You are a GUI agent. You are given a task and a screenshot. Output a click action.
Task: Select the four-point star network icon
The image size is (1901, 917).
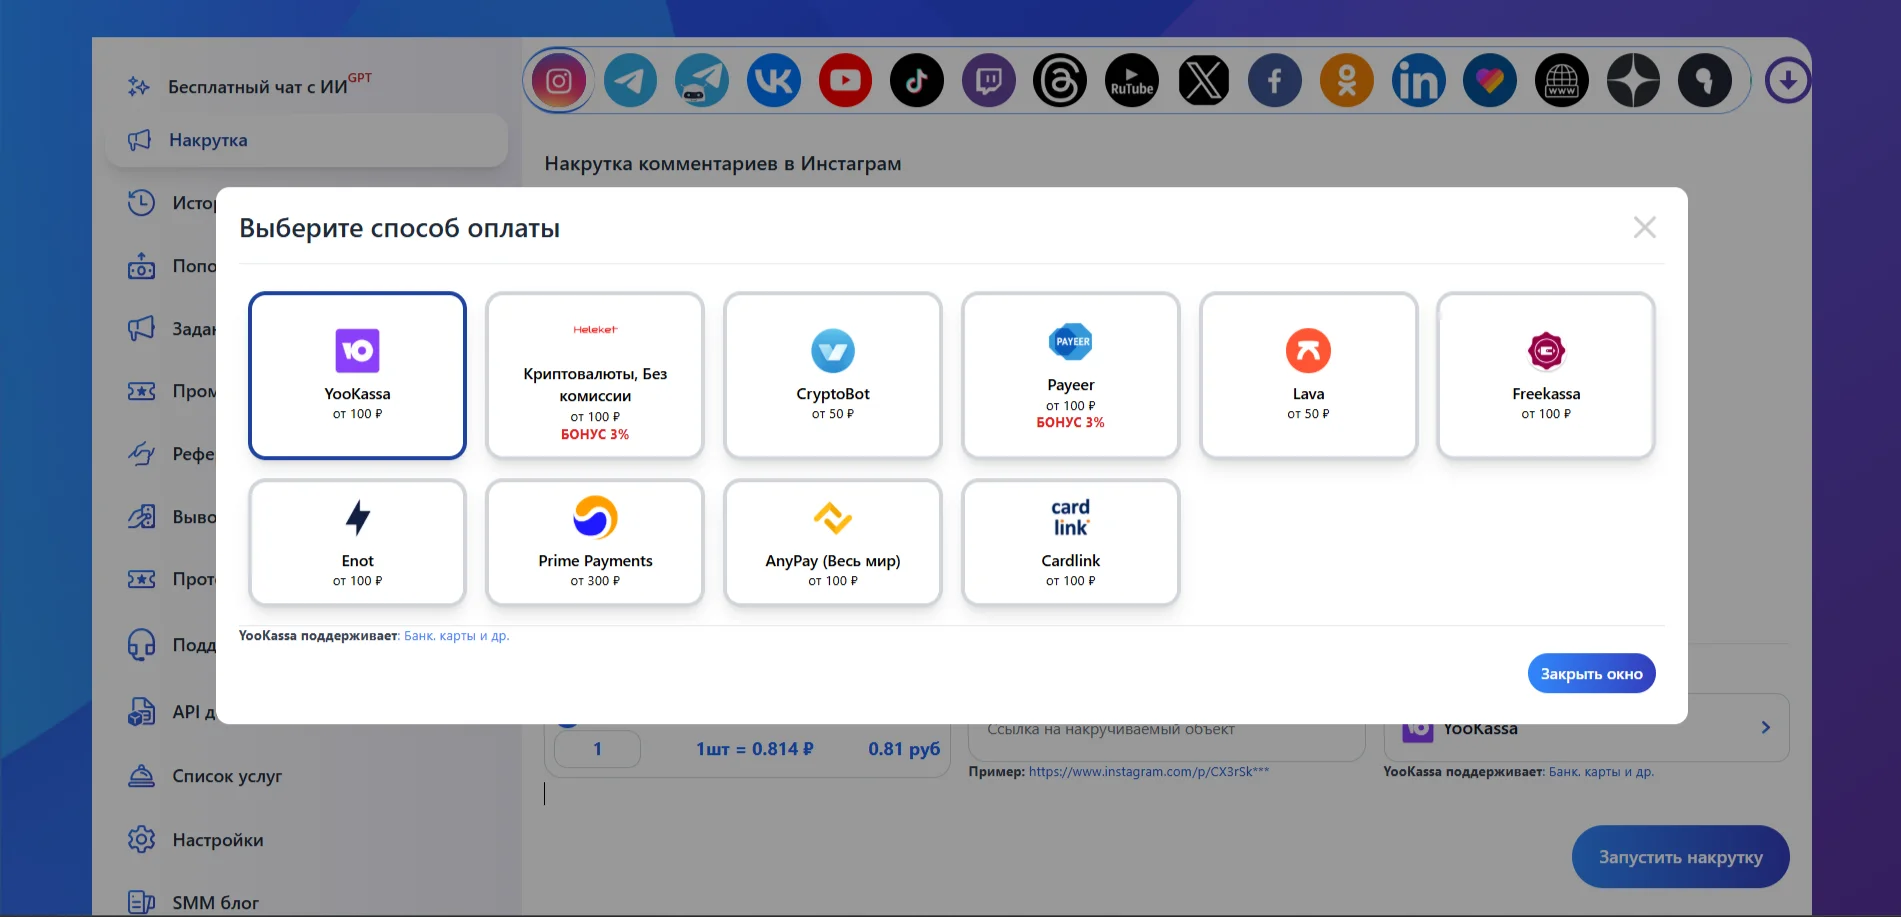[1634, 80]
